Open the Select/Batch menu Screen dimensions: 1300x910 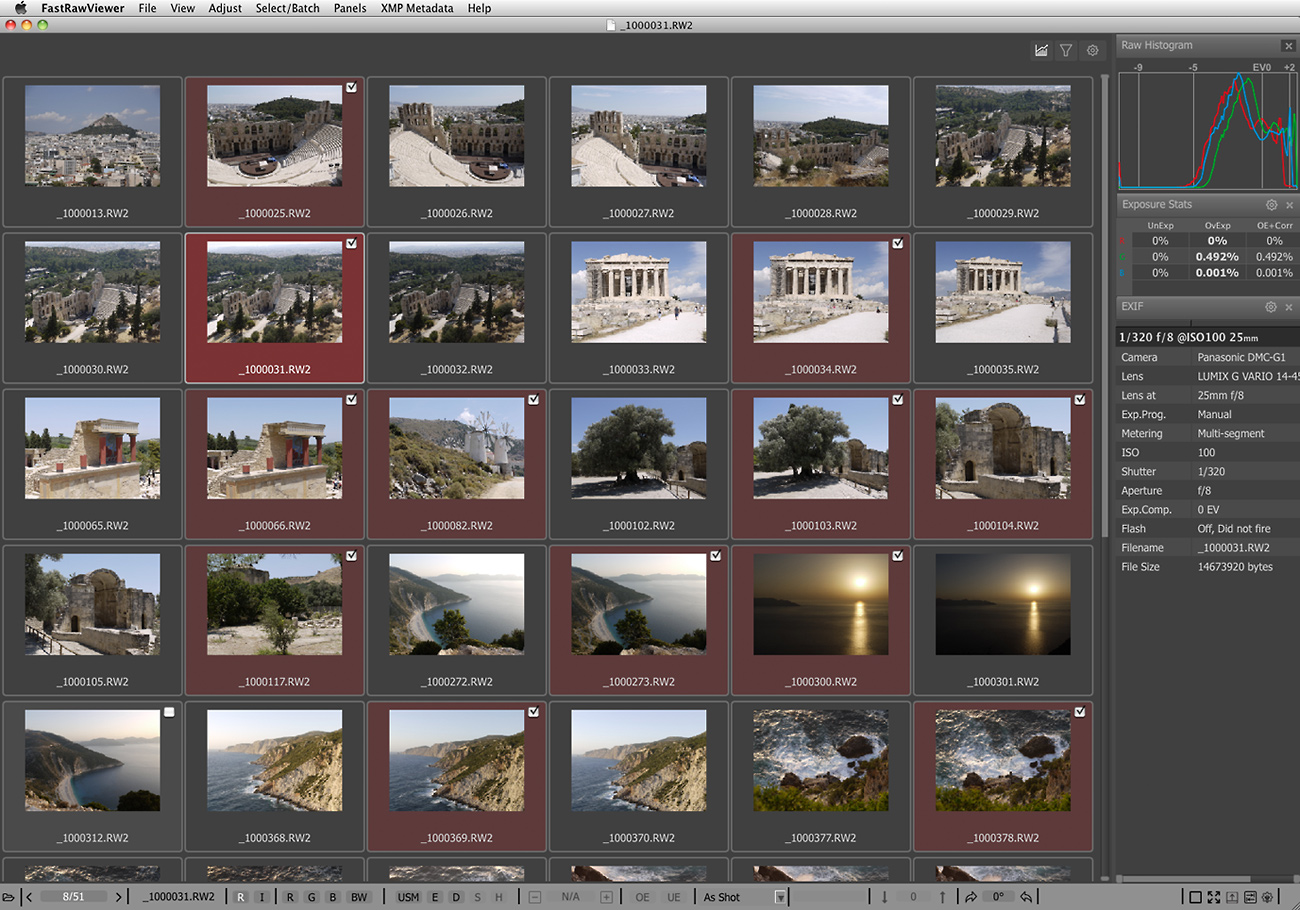coord(287,8)
